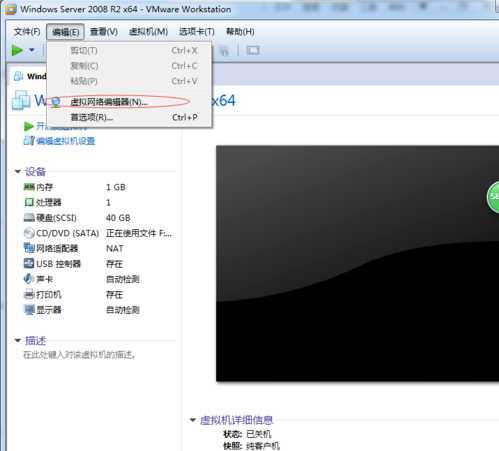Click the NAT network adapter value
This screenshot has width=499, height=451.
(x=115, y=248)
